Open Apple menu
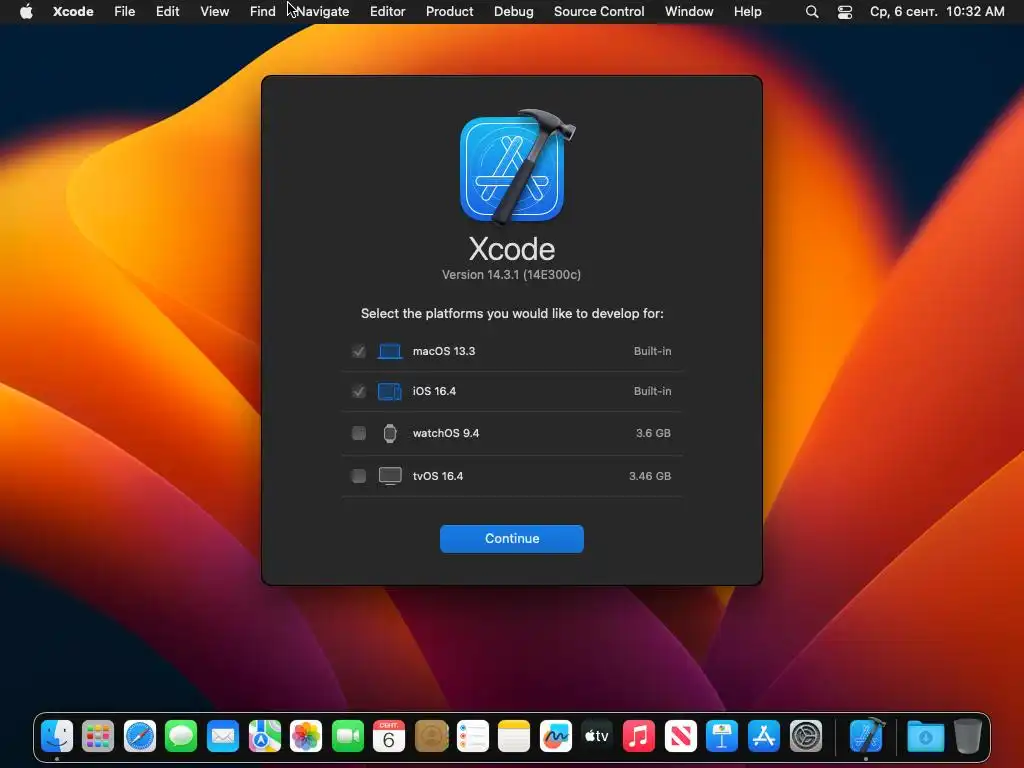 pyautogui.click(x=26, y=11)
